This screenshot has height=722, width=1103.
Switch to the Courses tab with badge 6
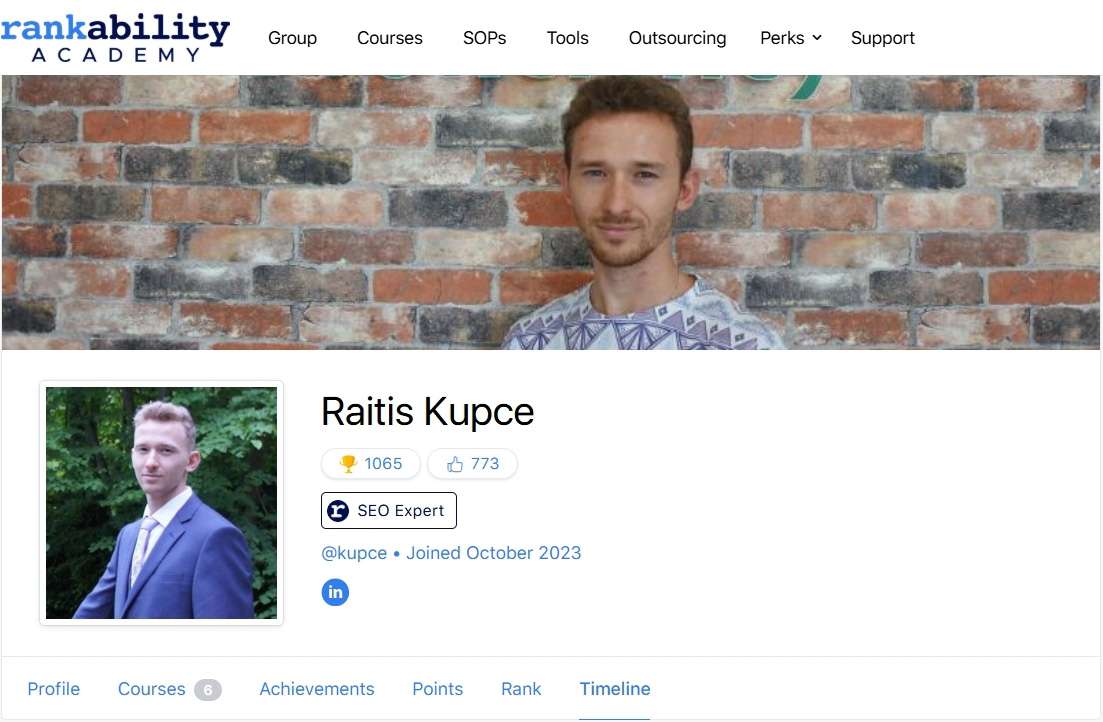coord(170,689)
